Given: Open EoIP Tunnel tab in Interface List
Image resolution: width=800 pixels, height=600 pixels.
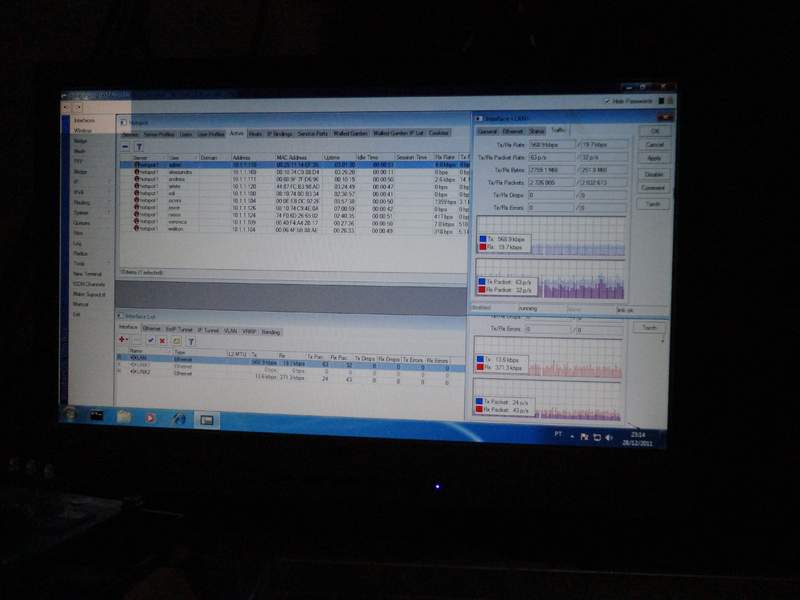Looking at the screenshot, I should [179, 330].
